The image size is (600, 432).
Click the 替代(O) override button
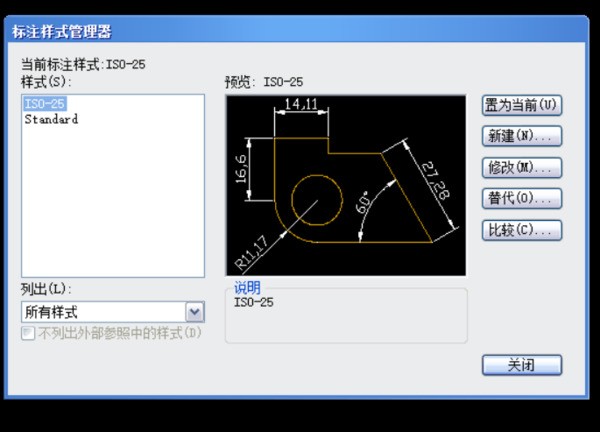pyautogui.click(x=521, y=198)
